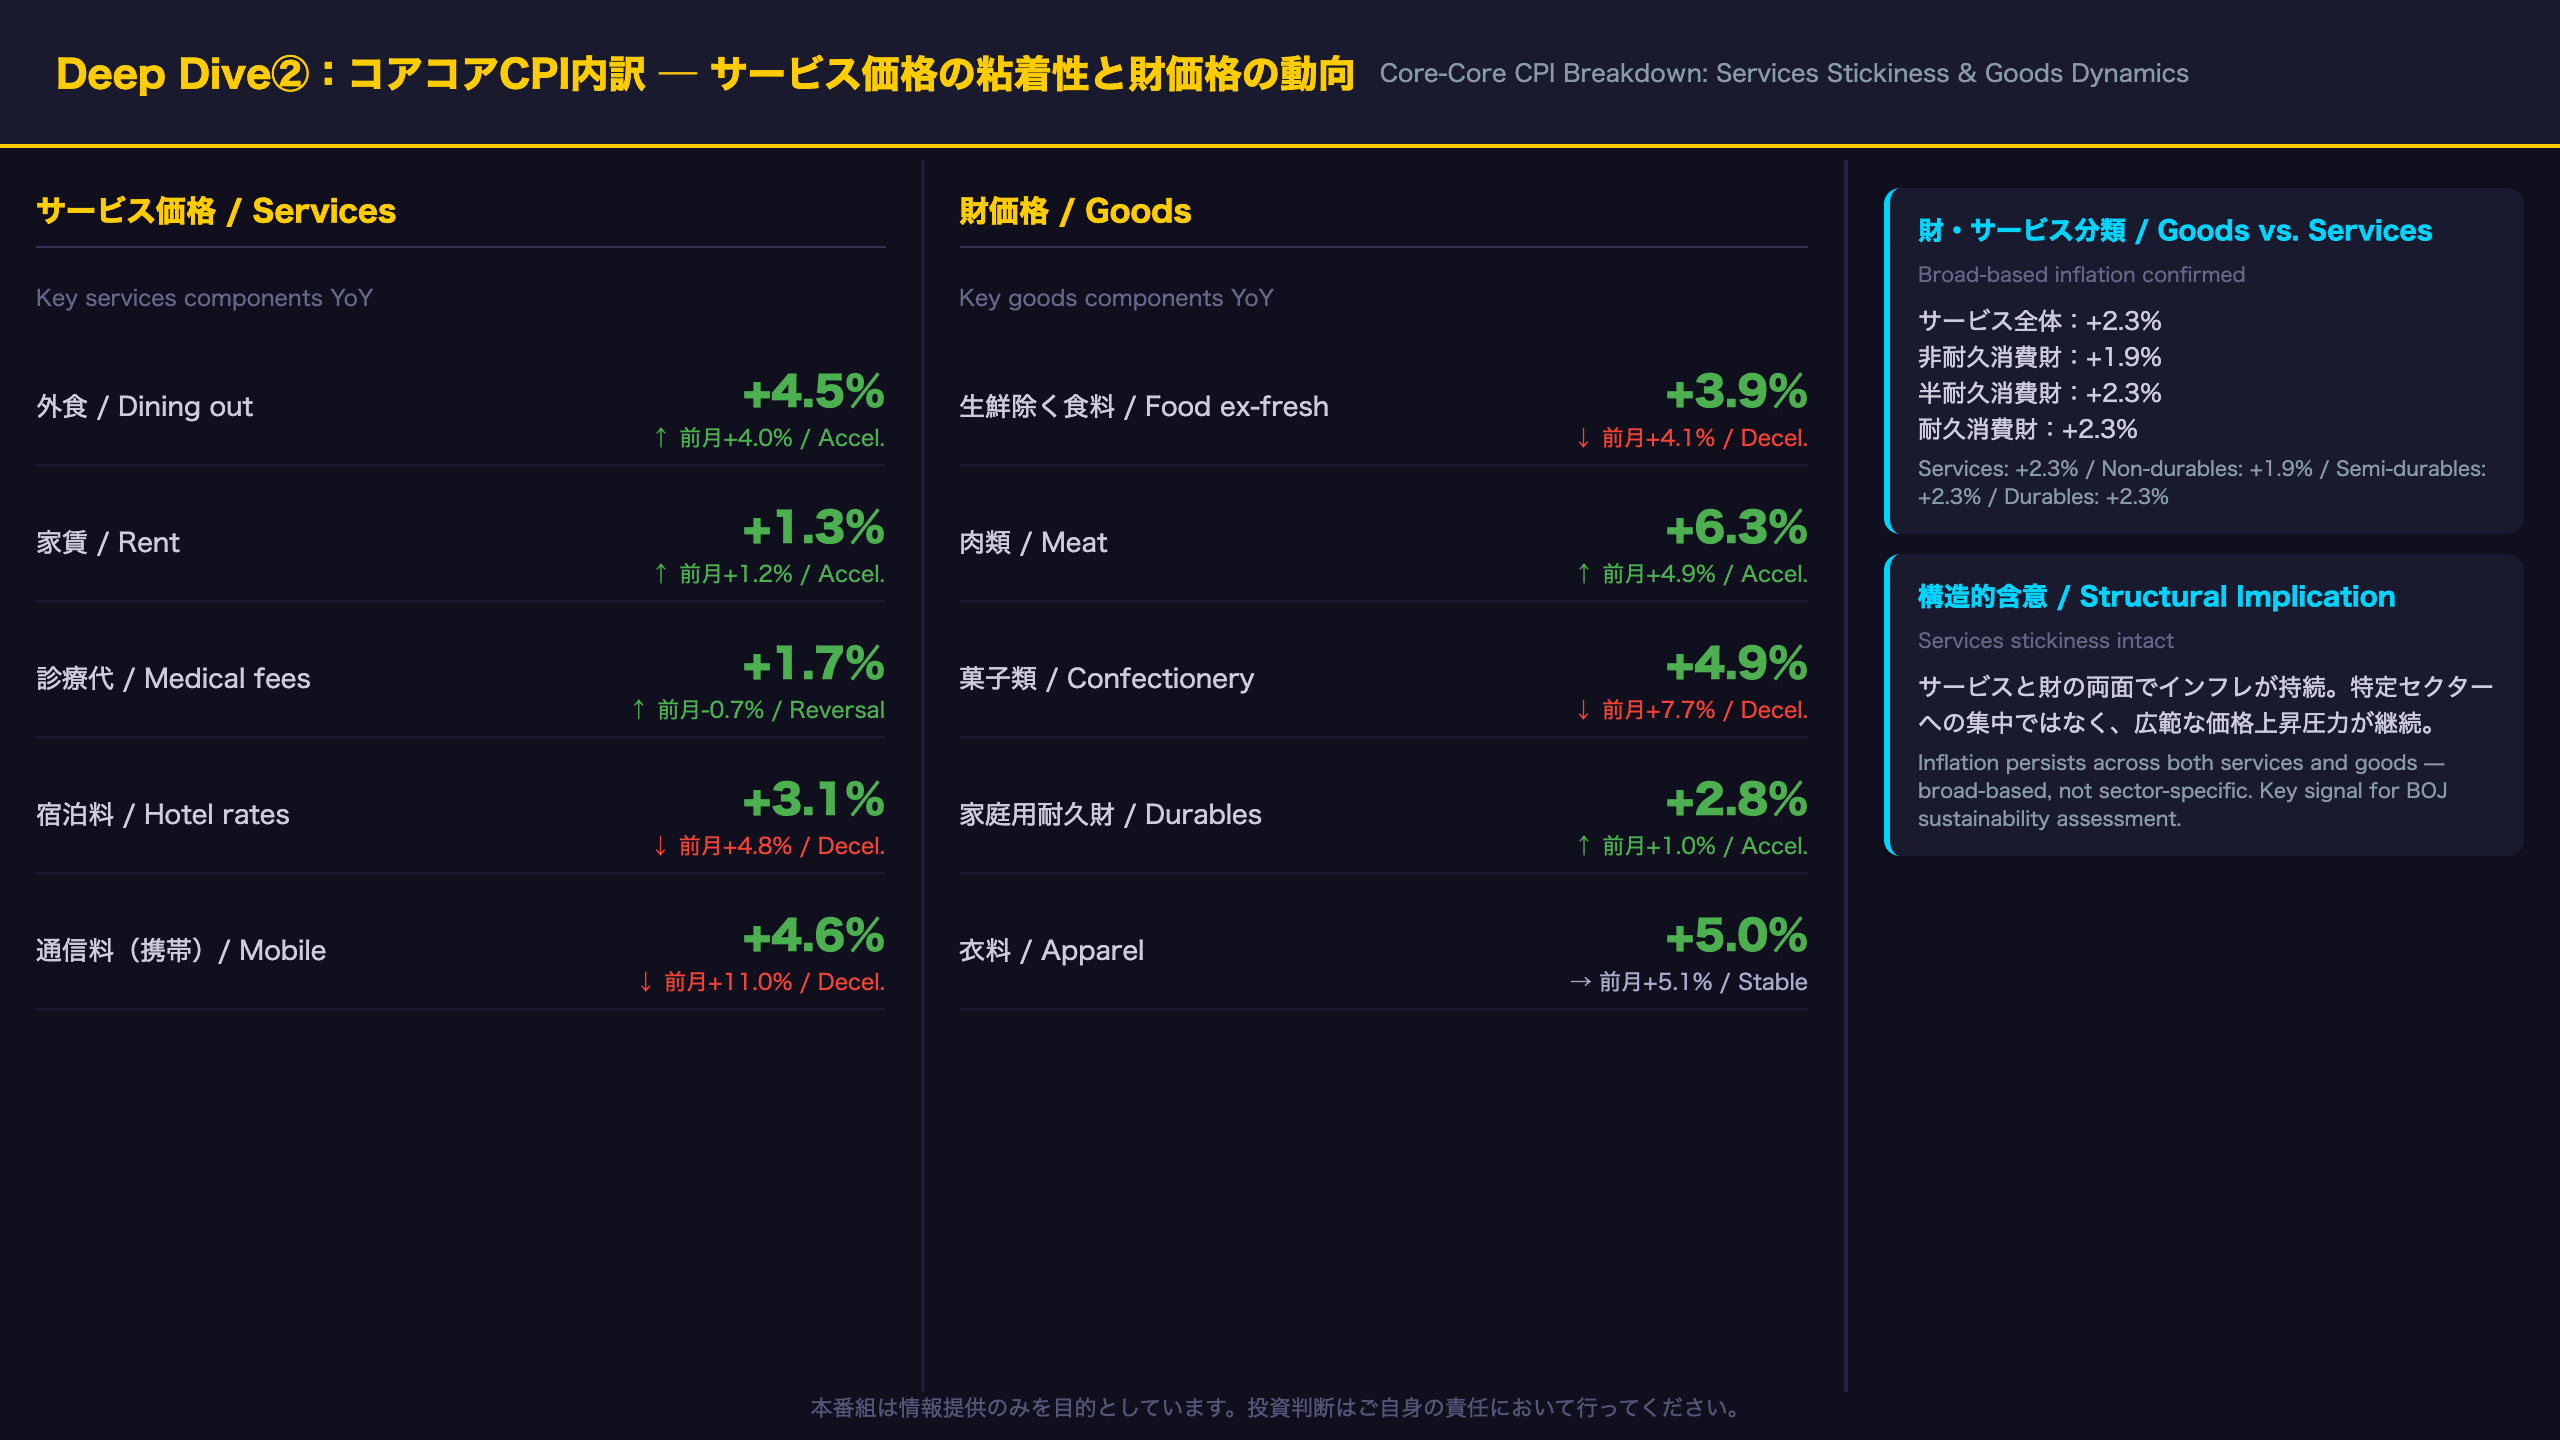Select '肉類 / Meat' row label
The width and height of the screenshot is (2560, 1440).
pos(1033,542)
